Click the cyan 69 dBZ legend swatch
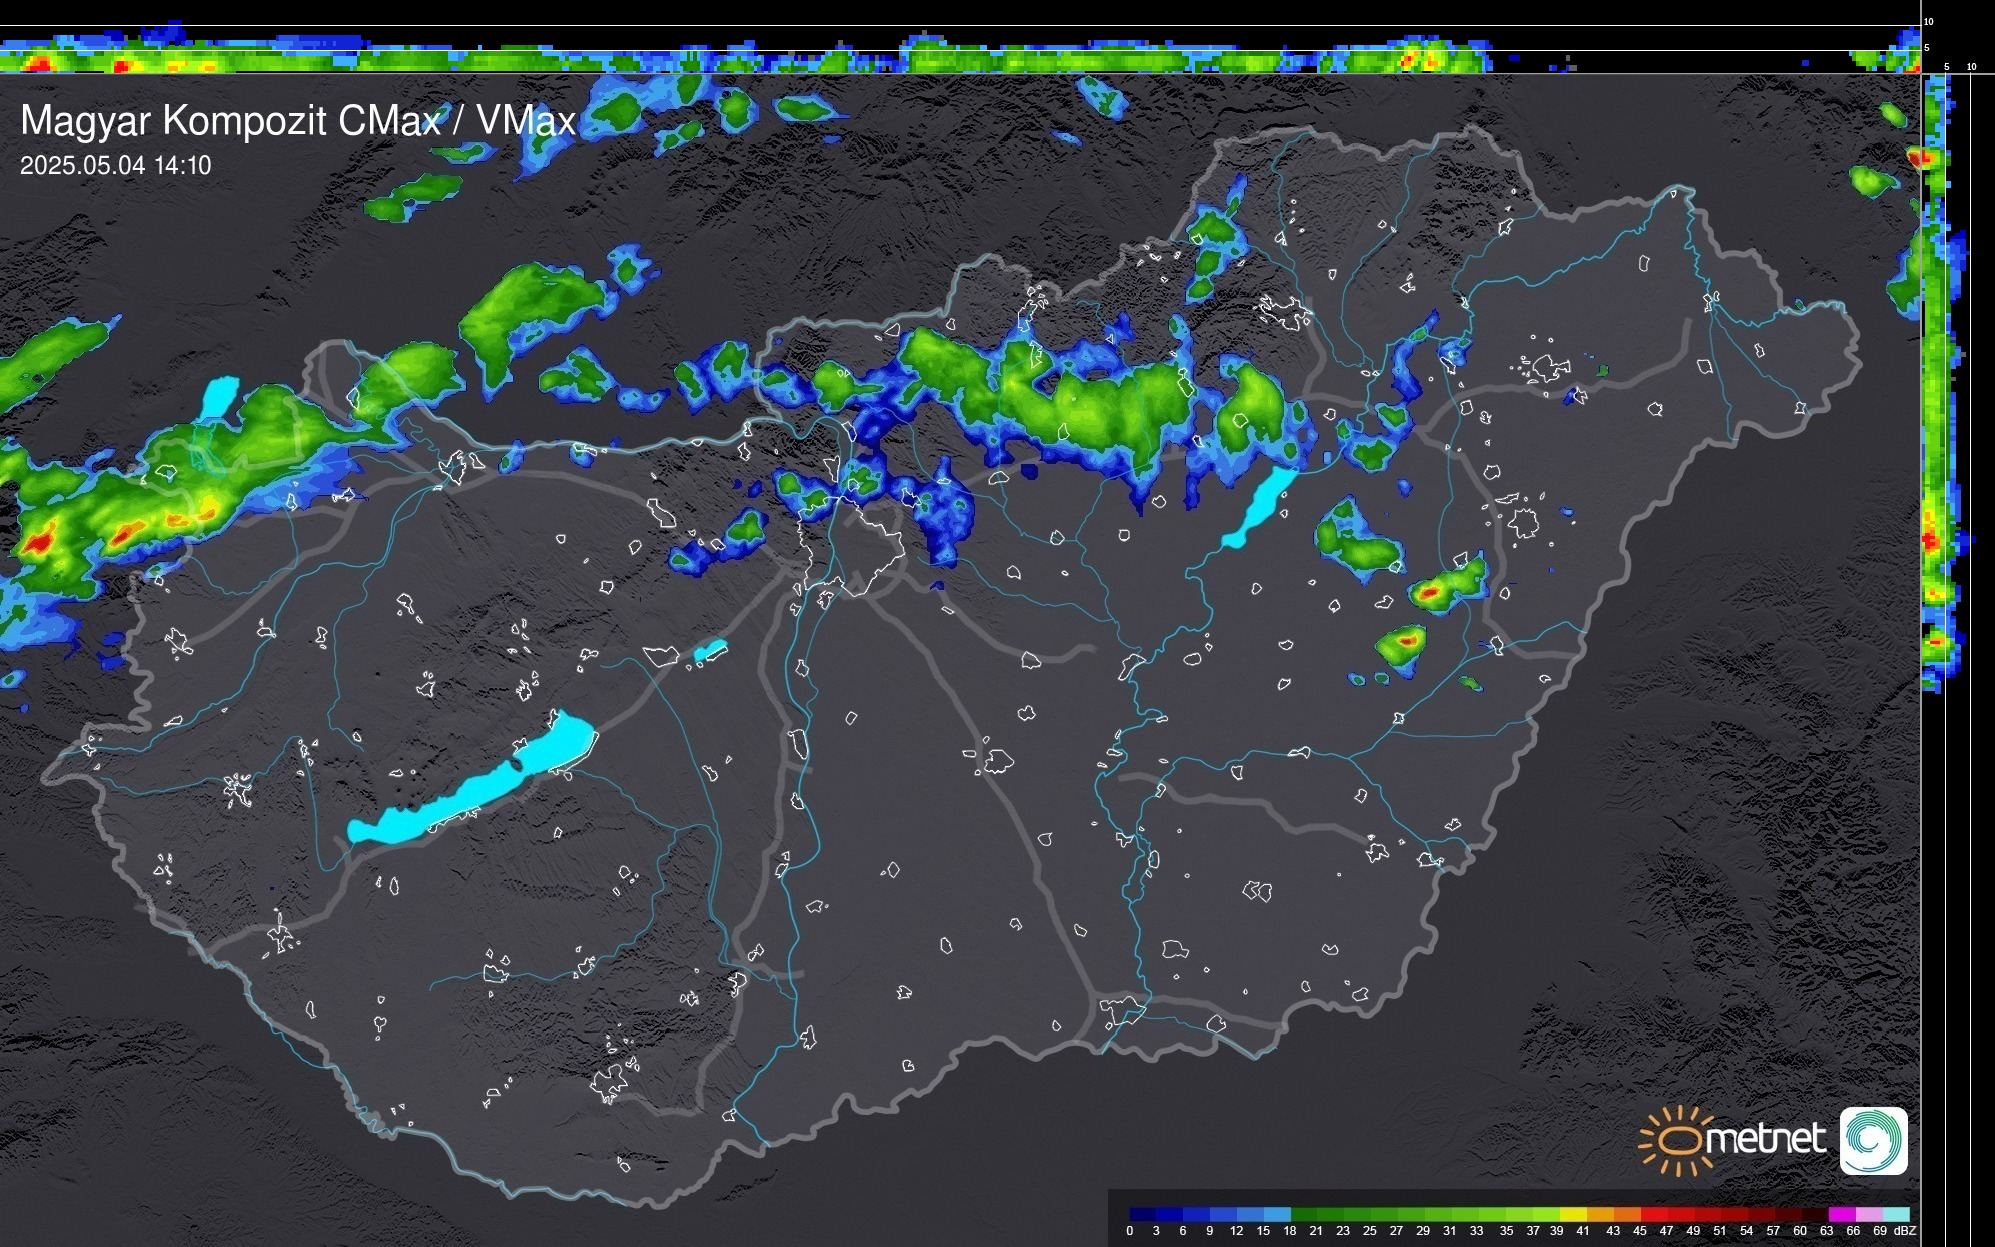This screenshot has width=1995, height=1247. (x=1895, y=1214)
